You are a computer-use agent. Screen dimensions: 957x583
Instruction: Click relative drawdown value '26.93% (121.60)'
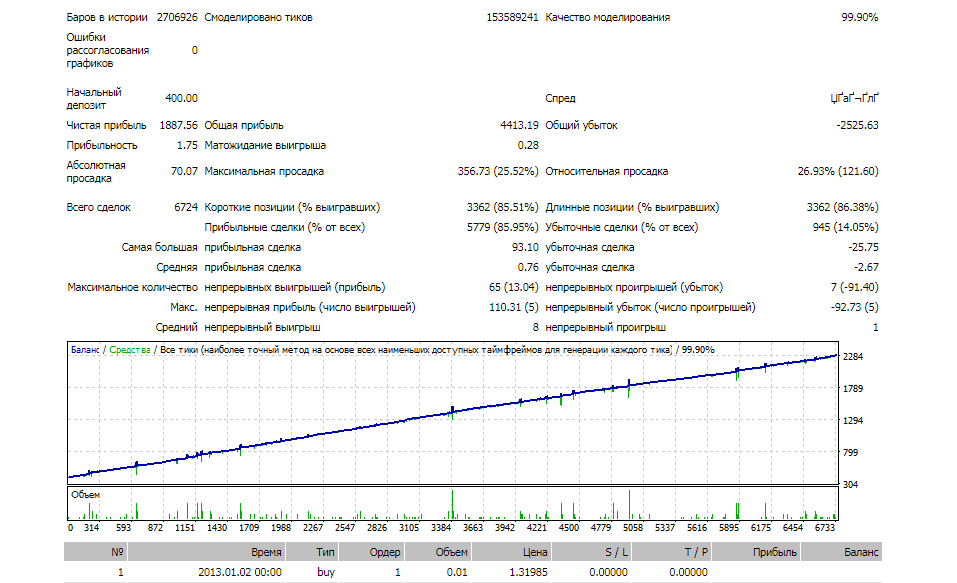[x=838, y=171]
